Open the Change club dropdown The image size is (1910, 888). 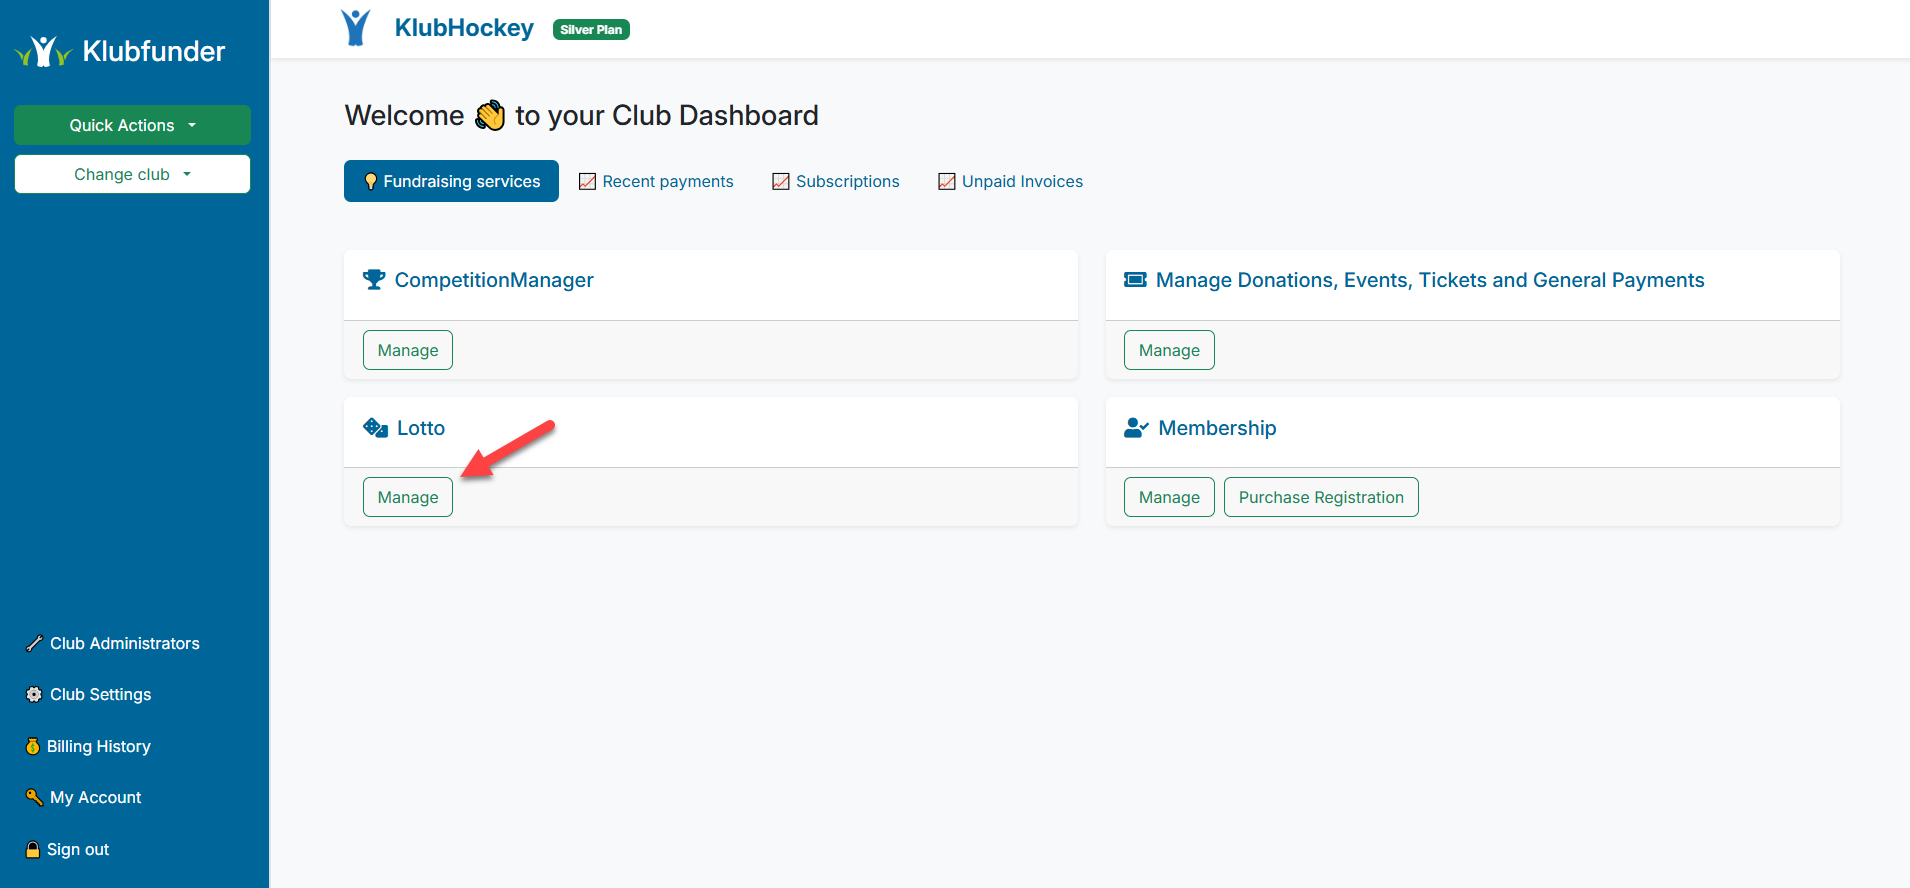[132, 174]
